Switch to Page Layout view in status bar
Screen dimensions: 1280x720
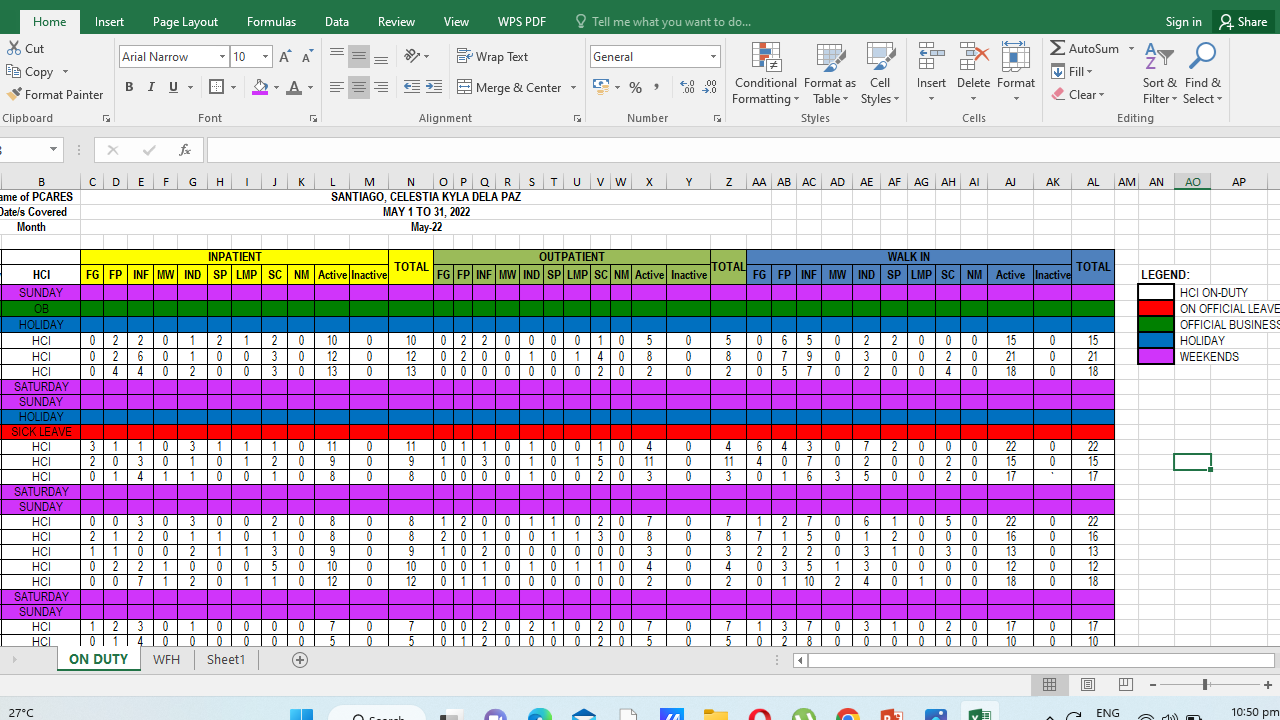1088,684
